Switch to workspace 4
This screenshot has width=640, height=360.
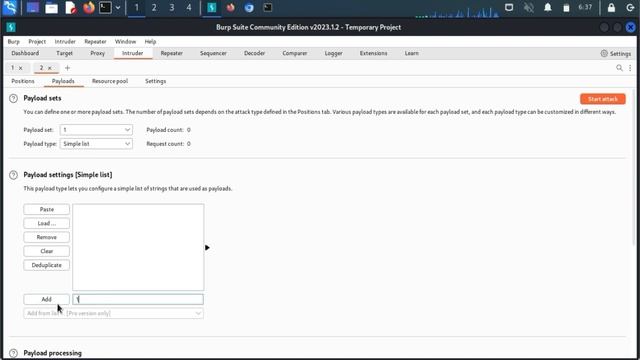tap(189, 7)
